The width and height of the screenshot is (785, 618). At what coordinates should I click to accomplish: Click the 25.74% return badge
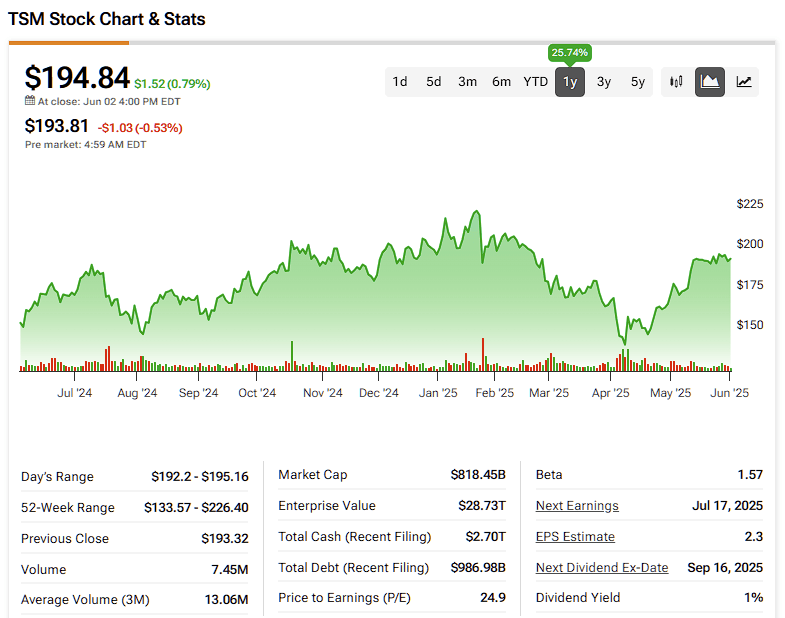click(570, 53)
